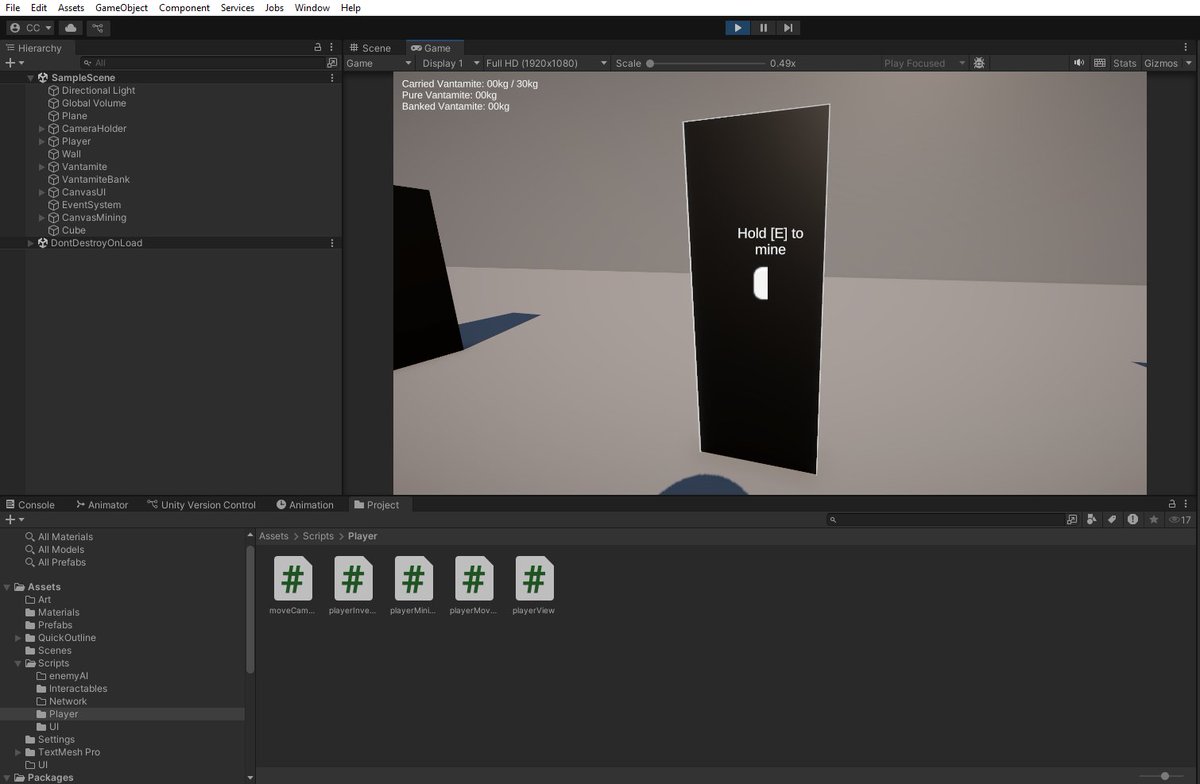Open the Component menu
This screenshot has height=784, width=1200.
click(x=184, y=7)
